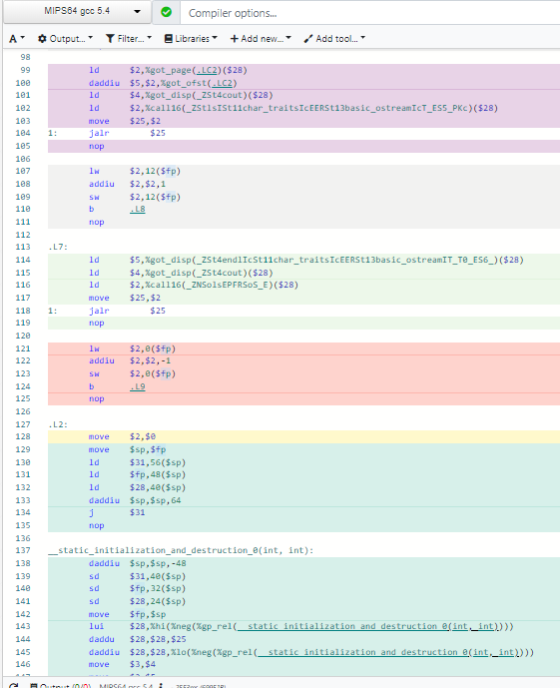Image resolution: width=560 pixels, height=688 pixels.
Task: Click the 'daddu $28,$28,$25' instruction
Action: (x=137, y=639)
